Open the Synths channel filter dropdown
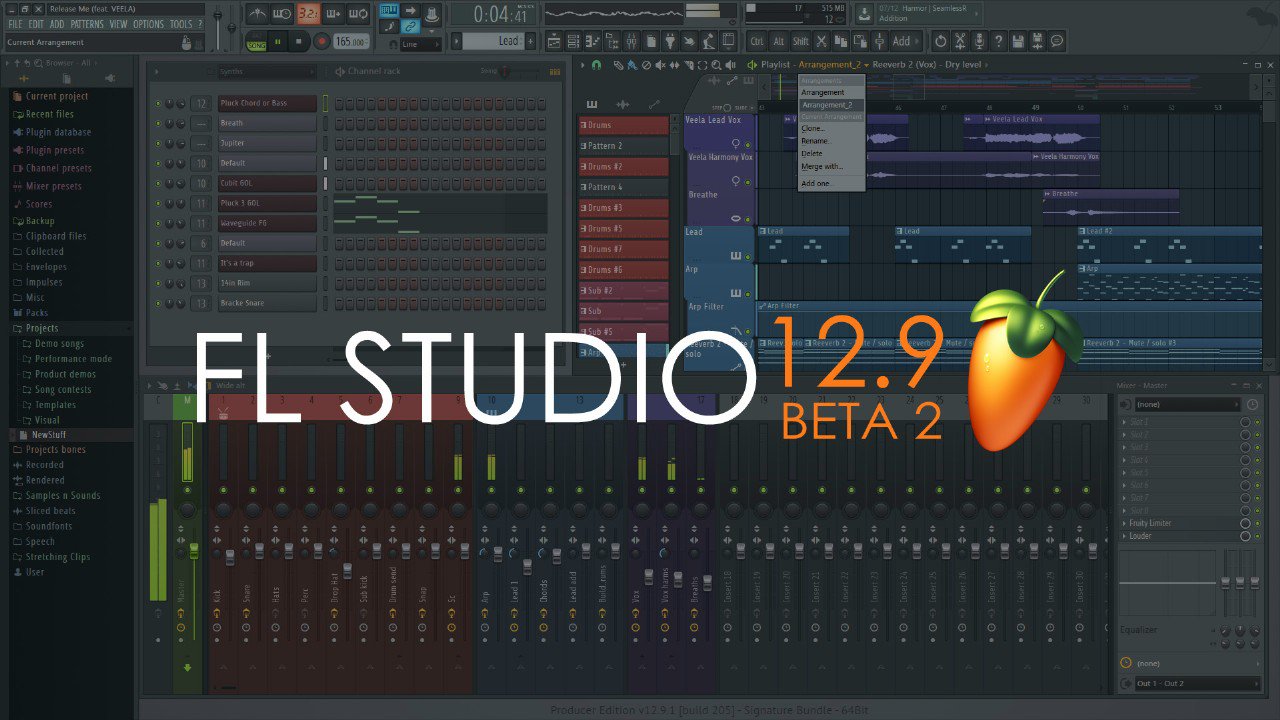1280x720 pixels. click(265, 72)
